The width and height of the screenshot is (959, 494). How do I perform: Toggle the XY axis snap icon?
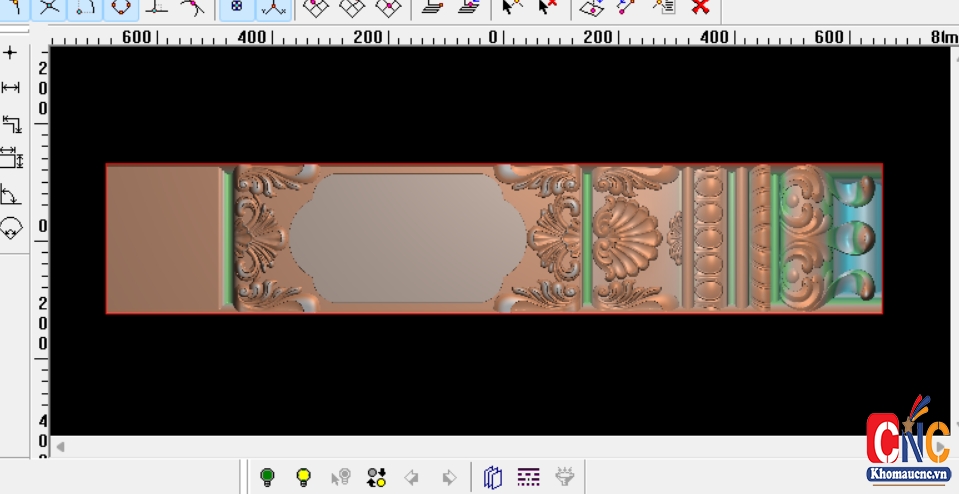pyautogui.click(x=273, y=8)
